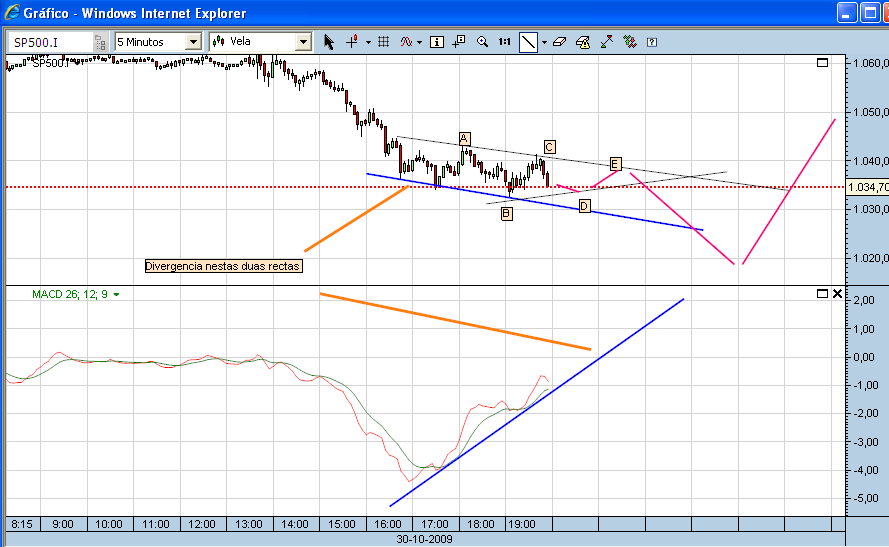
Task: Maximize the MACD indicator panel
Action: pos(822,294)
